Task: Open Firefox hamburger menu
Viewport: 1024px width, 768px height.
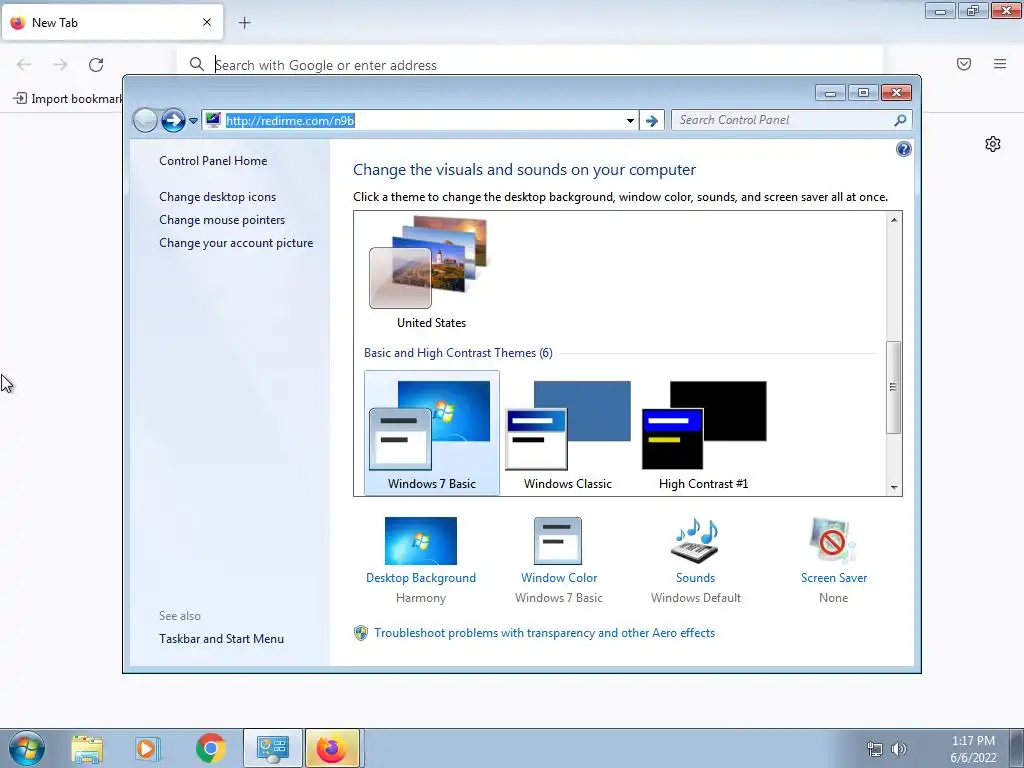Action: 1000,64
